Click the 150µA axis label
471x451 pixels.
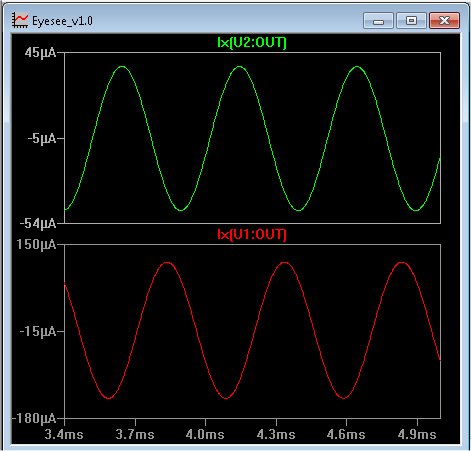[37, 245]
